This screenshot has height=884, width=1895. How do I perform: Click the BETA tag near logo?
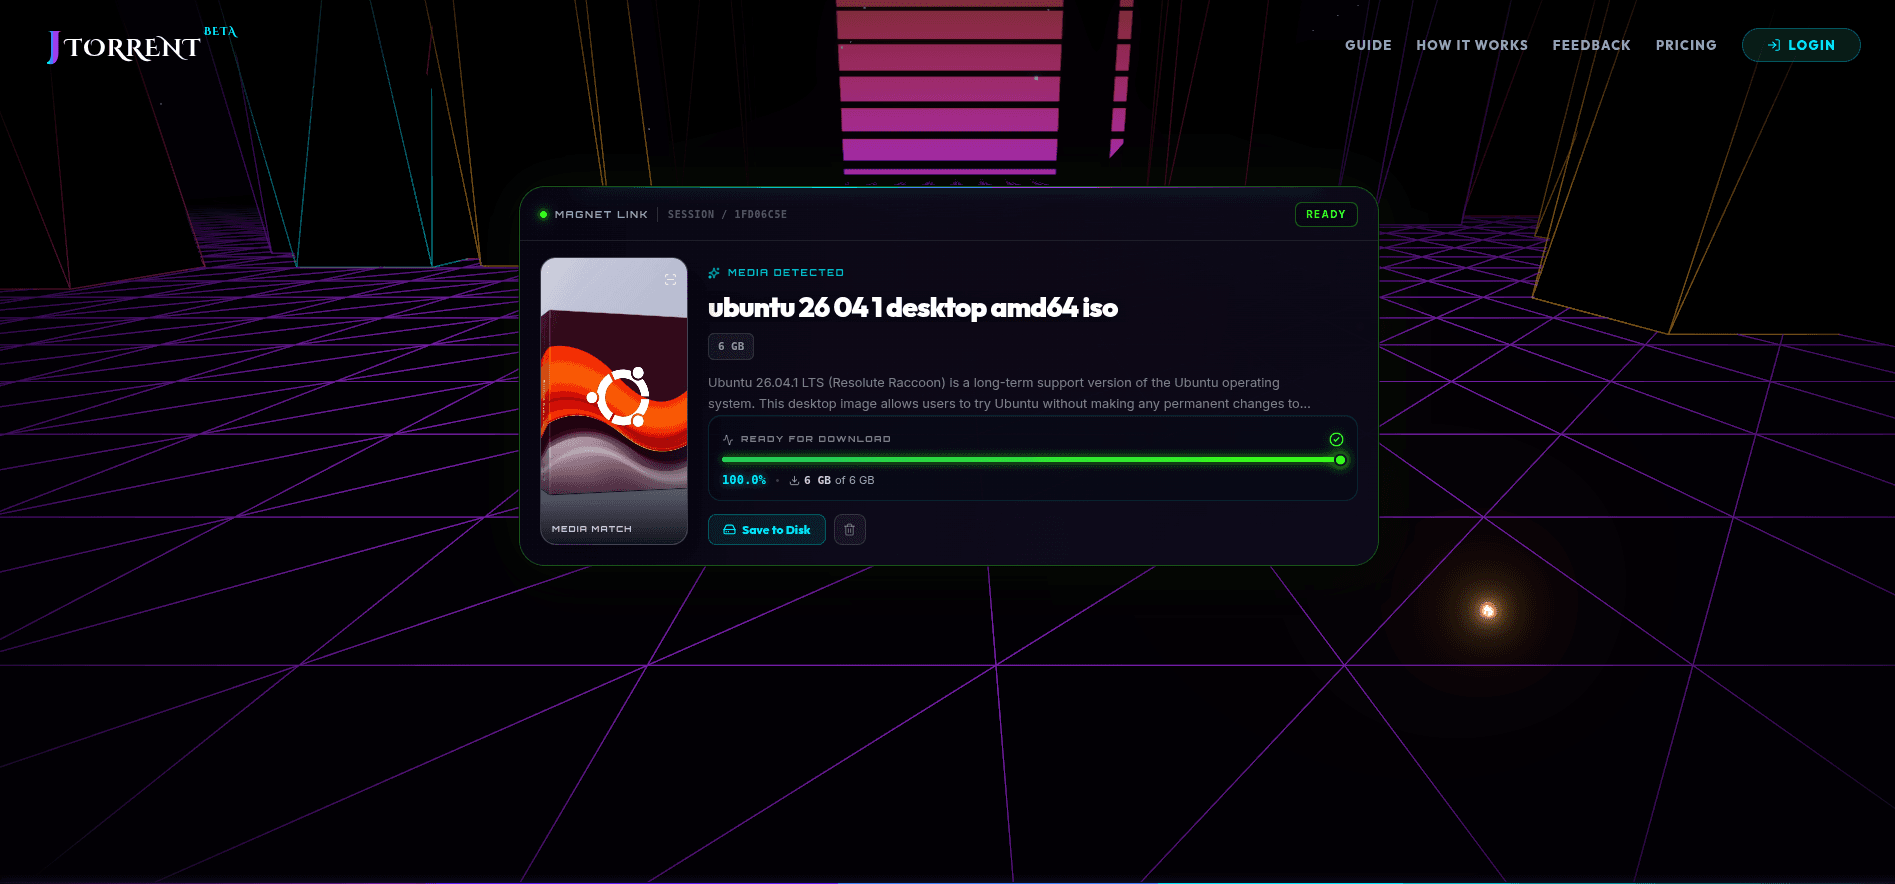tap(220, 32)
